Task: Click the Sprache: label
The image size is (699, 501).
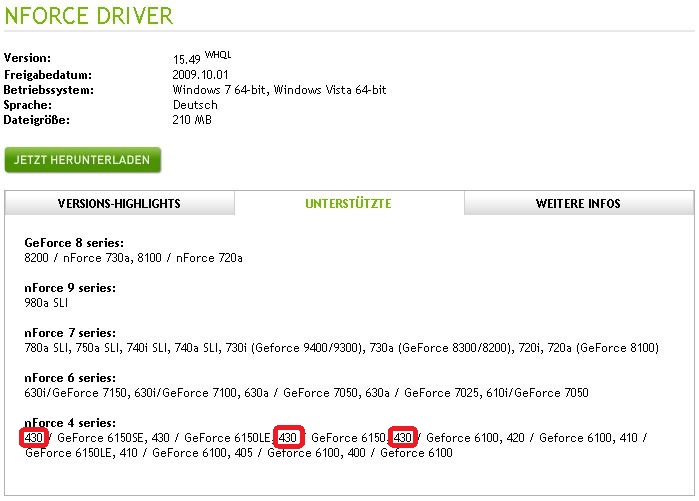Action: point(28,105)
